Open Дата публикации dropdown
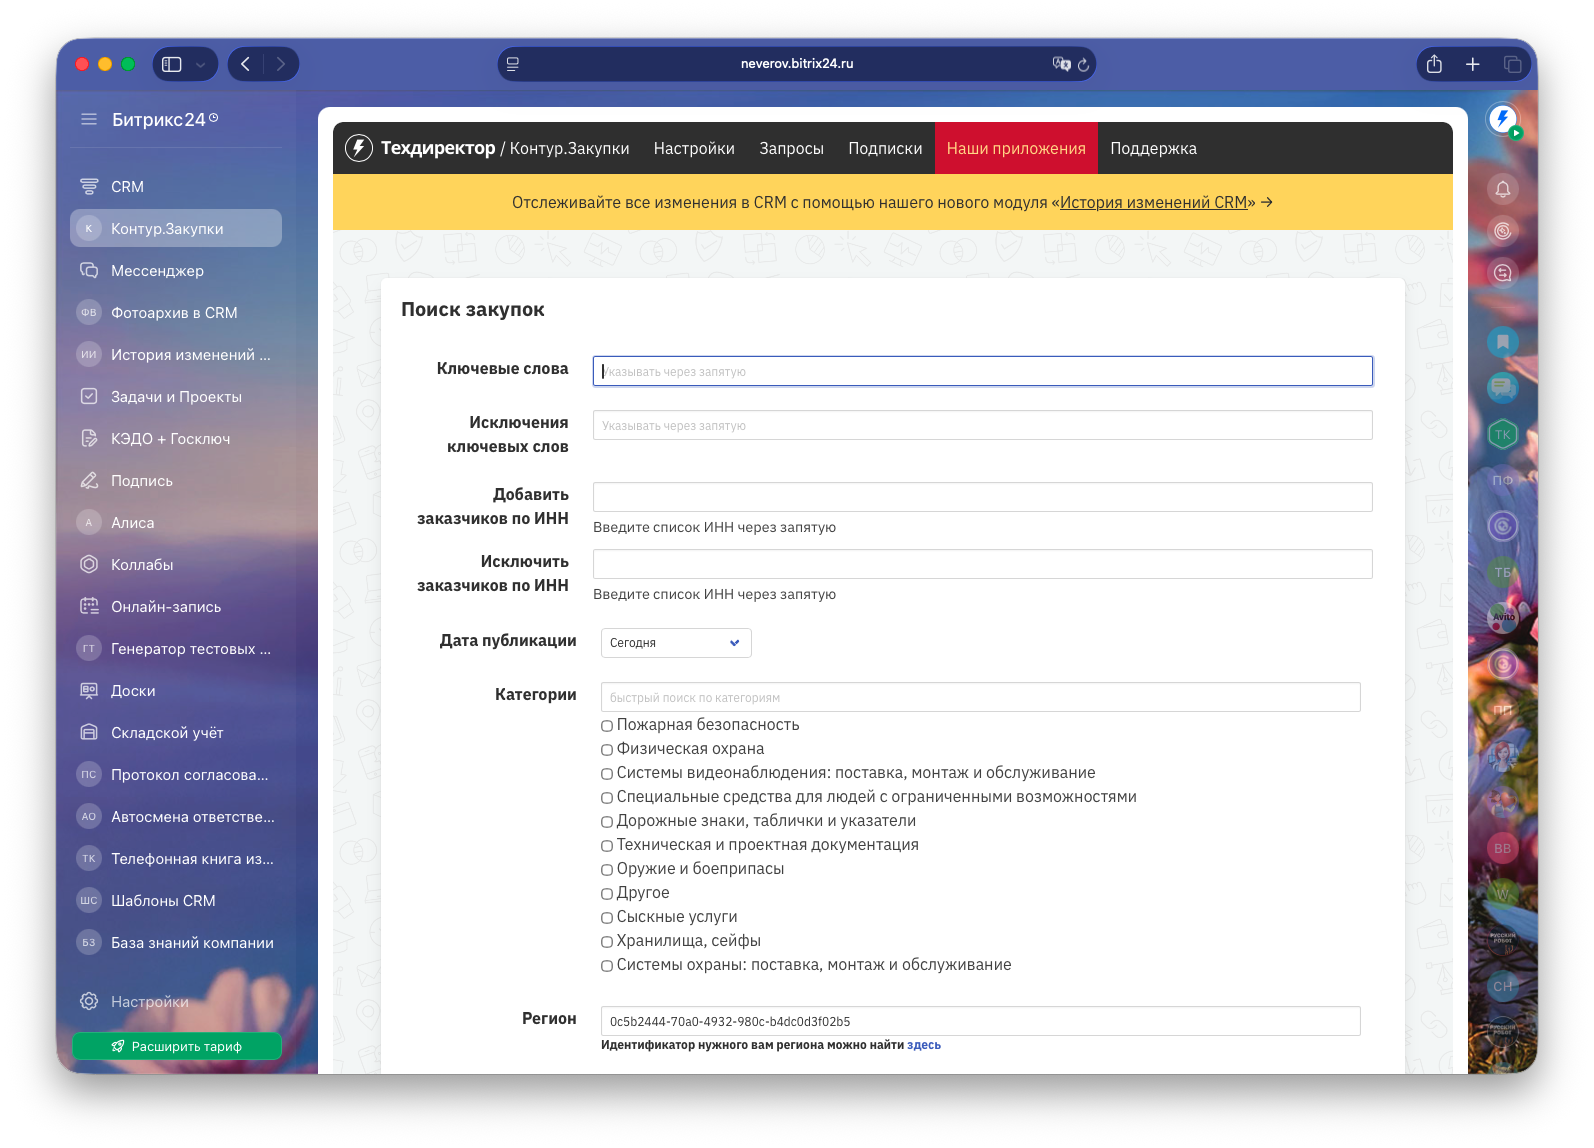This screenshot has height=1148, width=1594. click(x=676, y=643)
